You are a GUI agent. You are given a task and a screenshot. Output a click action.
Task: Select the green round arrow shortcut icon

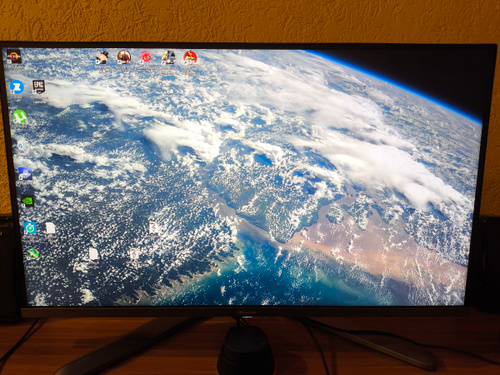point(33,254)
